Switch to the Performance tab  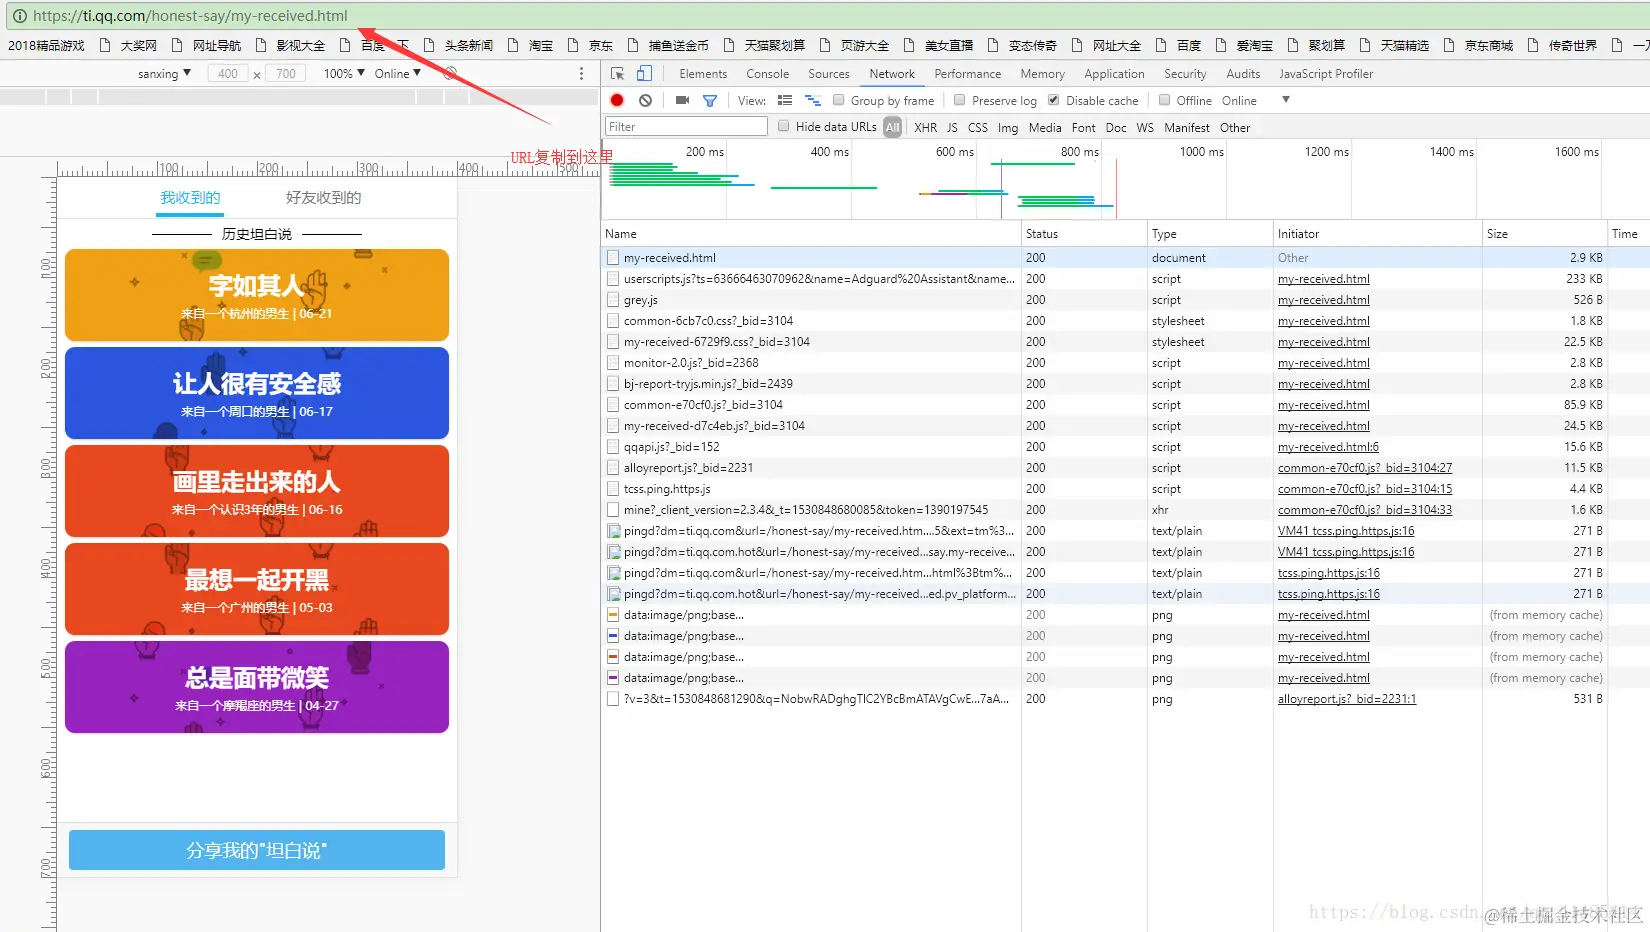click(968, 74)
